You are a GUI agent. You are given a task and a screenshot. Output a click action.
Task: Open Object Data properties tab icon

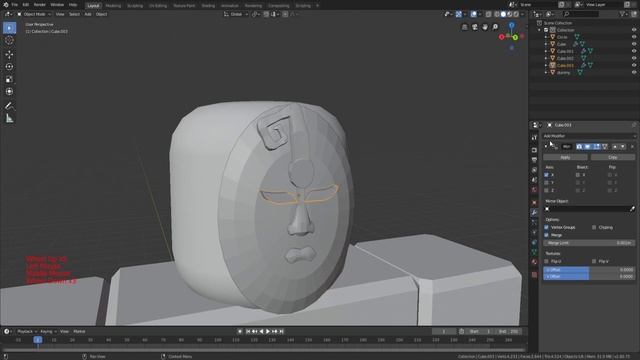tap(534, 252)
